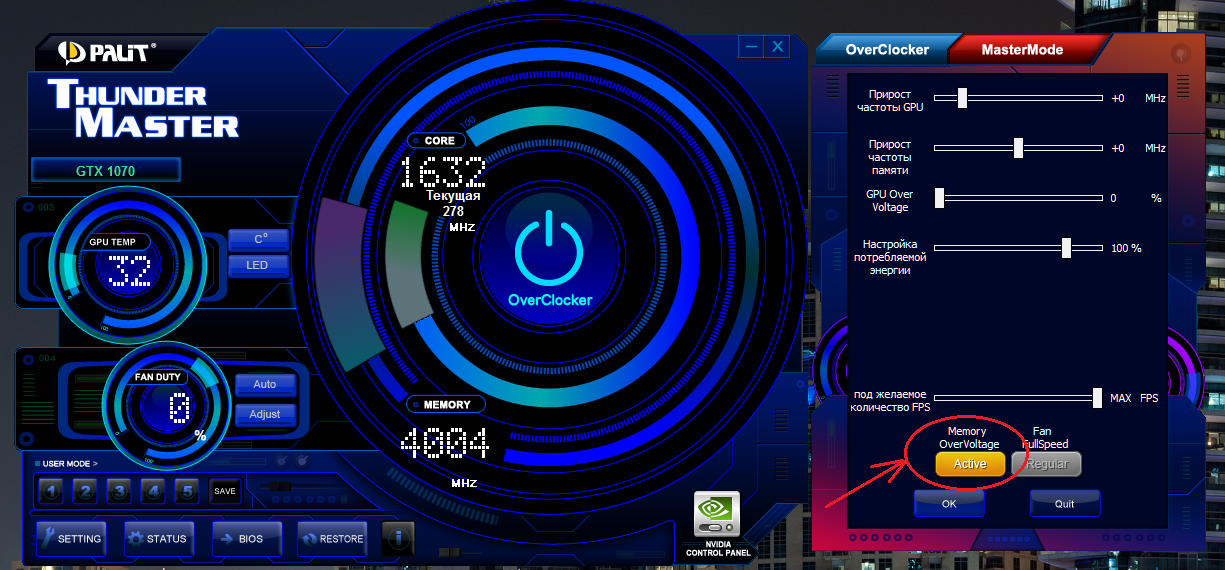The image size is (1225, 570).
Task: Toggle the C° temperature unit button
Action: pyautogui.click(x=259, y=240)
